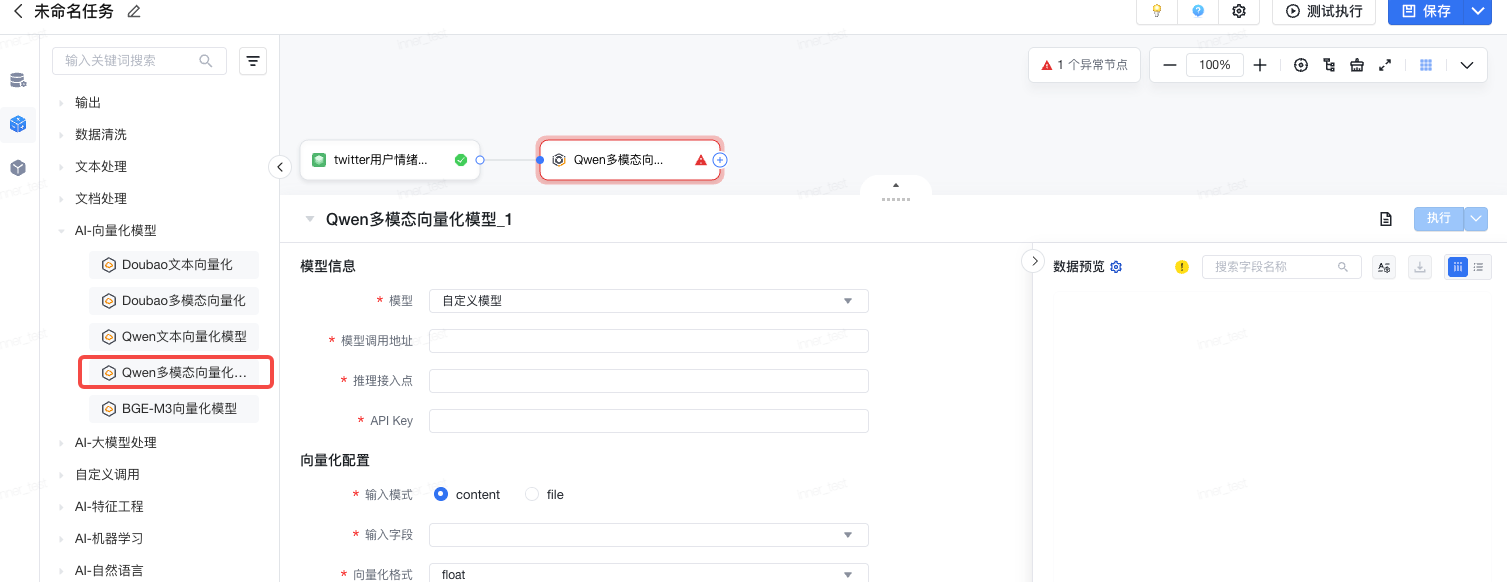
Task: Focus the 输入关键词搜索 search box
Action: tap(139, 61)
